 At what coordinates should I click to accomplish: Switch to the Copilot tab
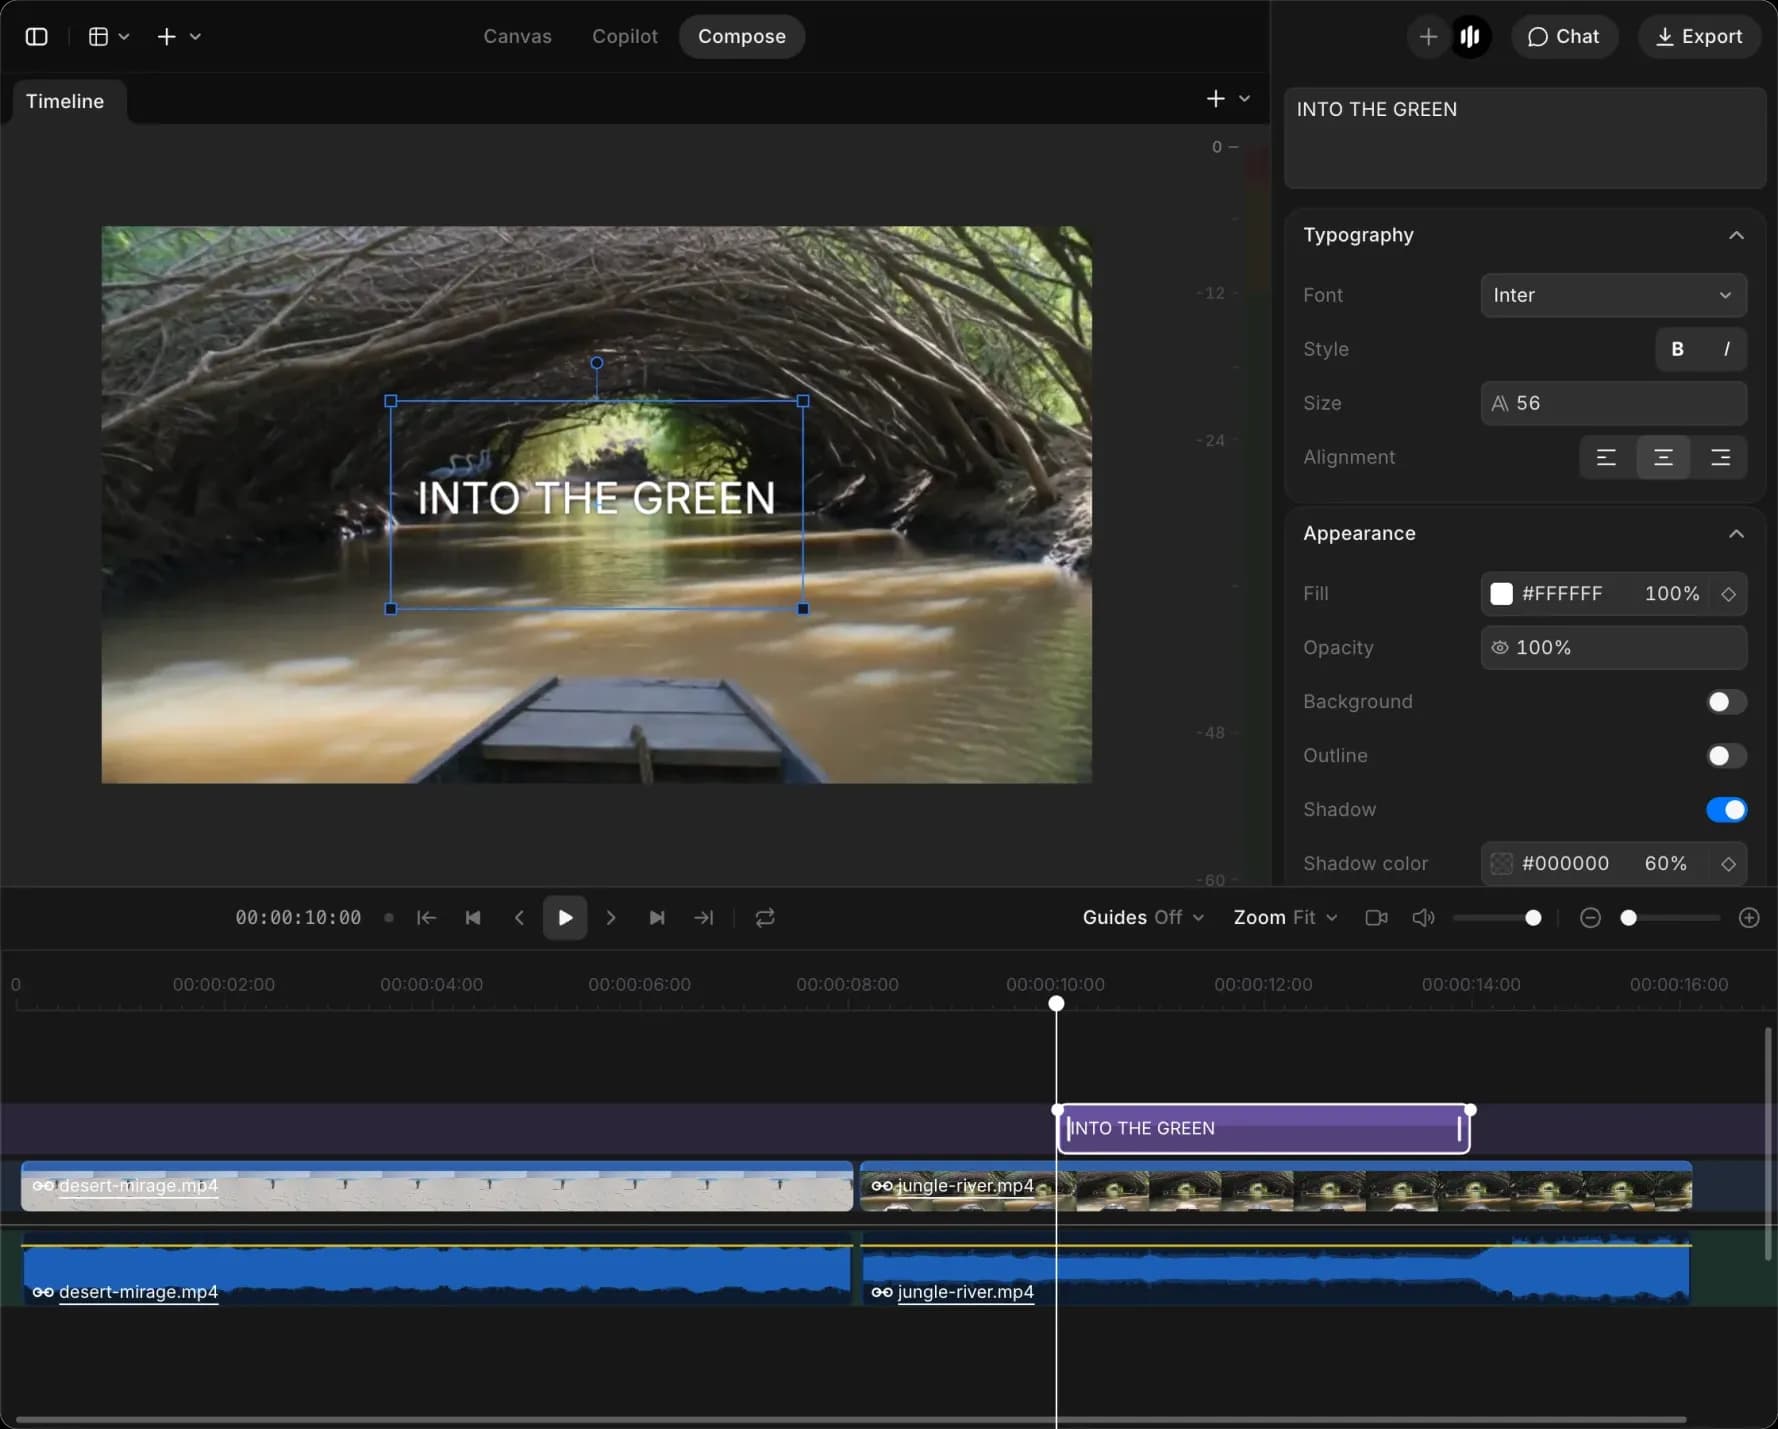click(625, 36)
